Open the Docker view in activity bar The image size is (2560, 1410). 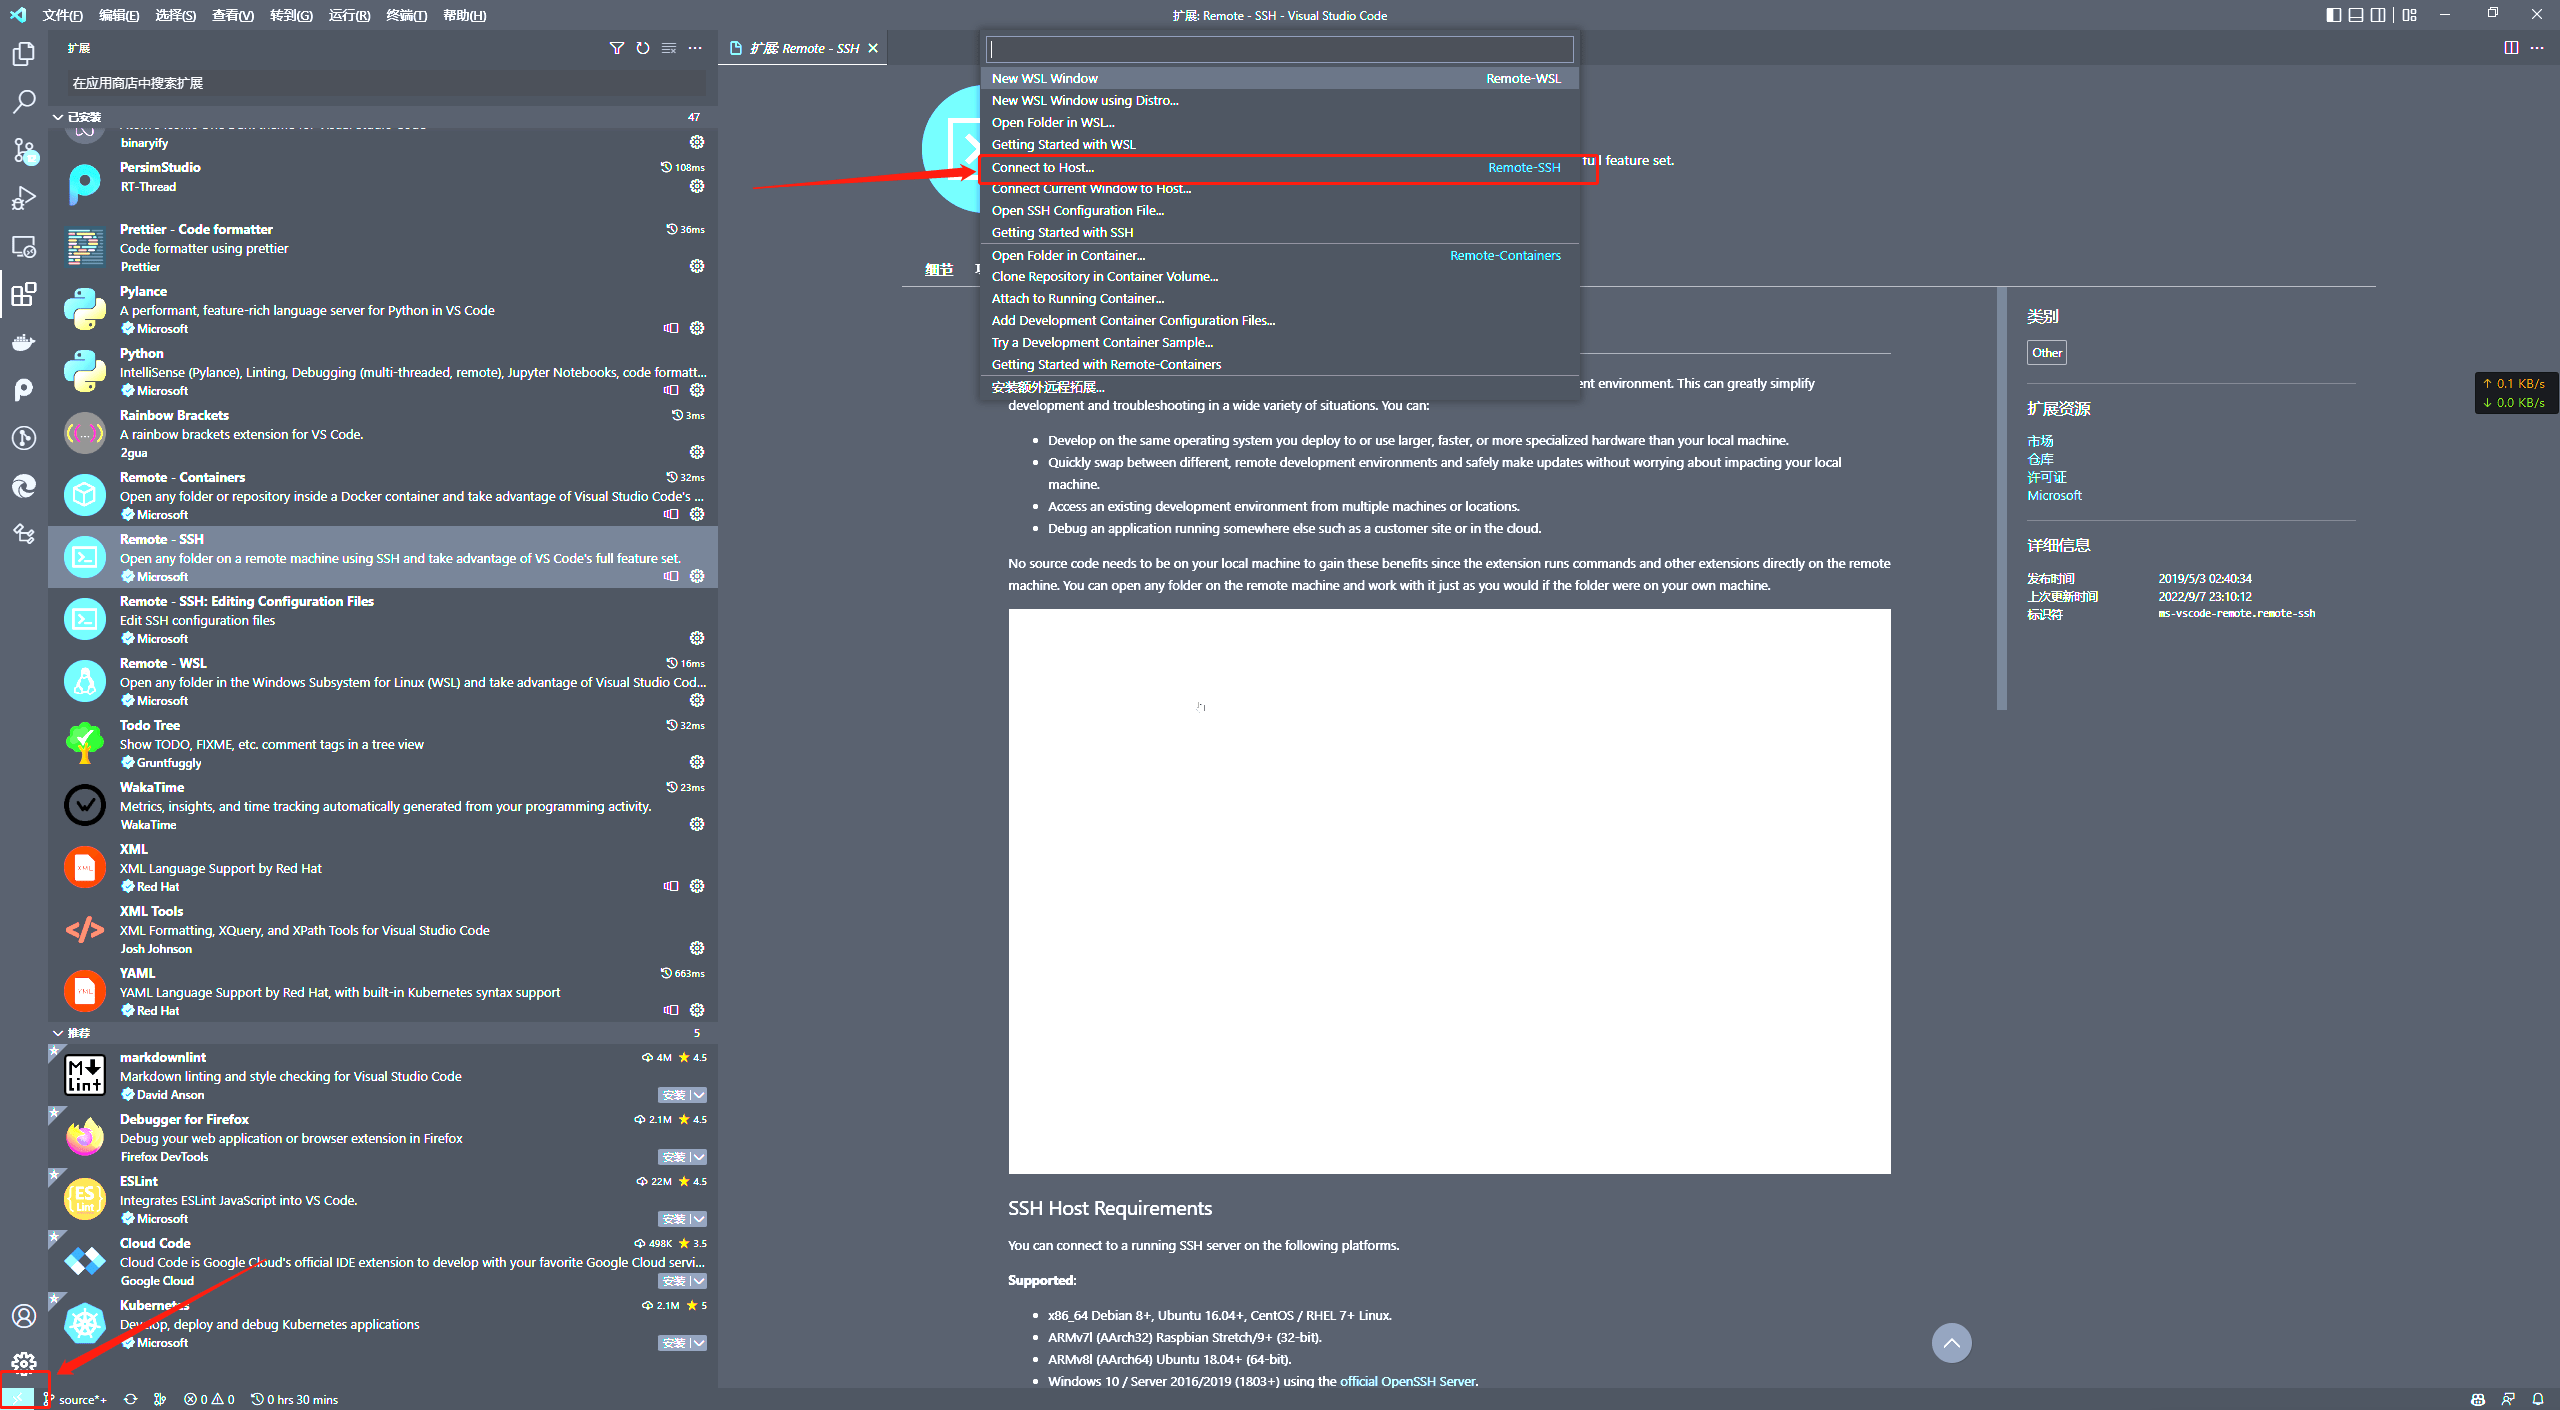pos(24,342)
